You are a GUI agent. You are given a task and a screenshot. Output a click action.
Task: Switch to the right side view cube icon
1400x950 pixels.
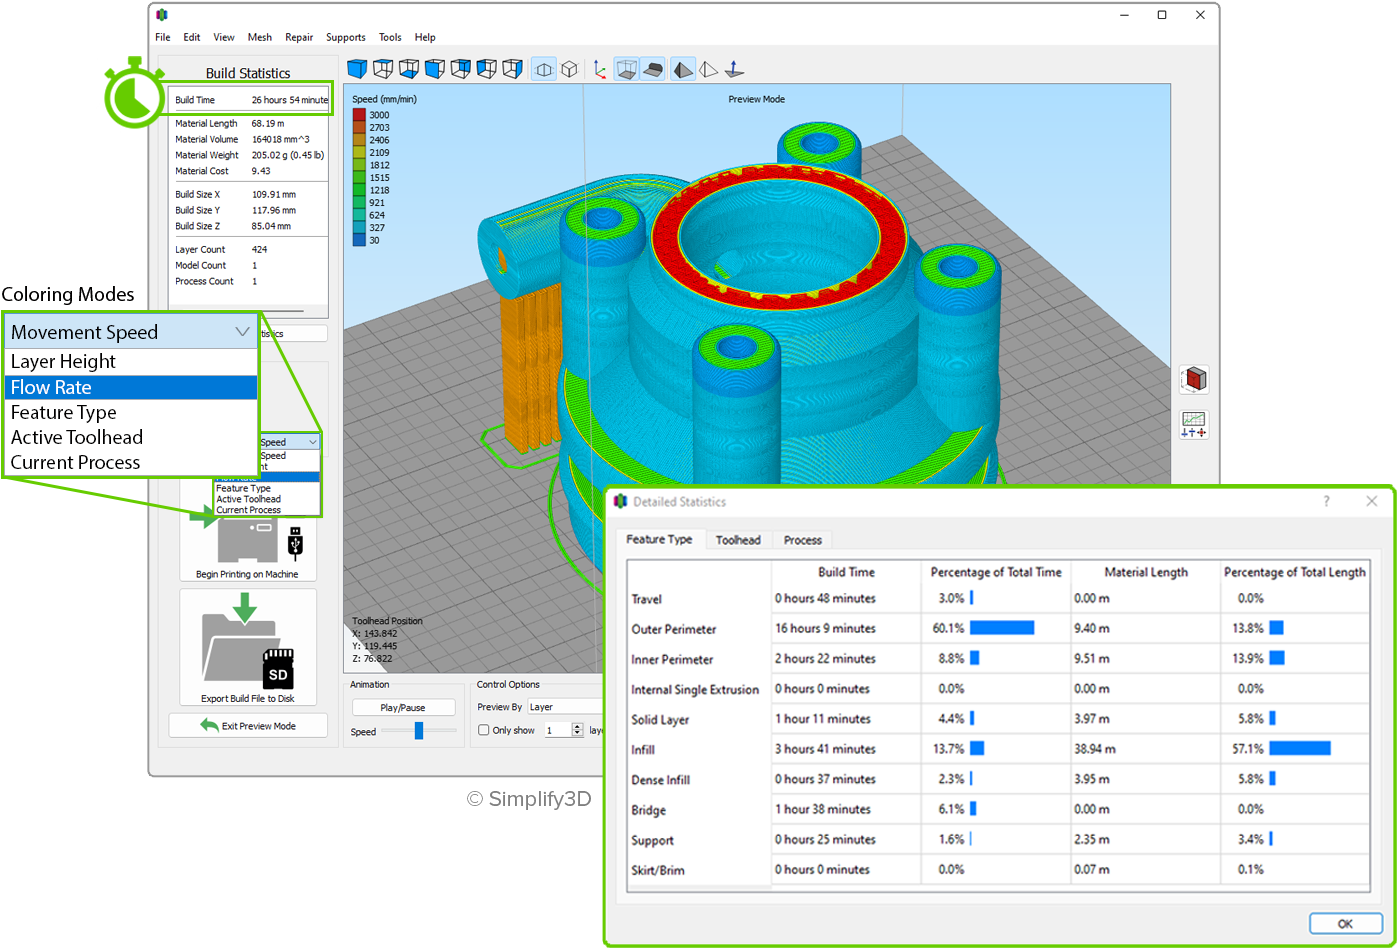click(513, 69)
